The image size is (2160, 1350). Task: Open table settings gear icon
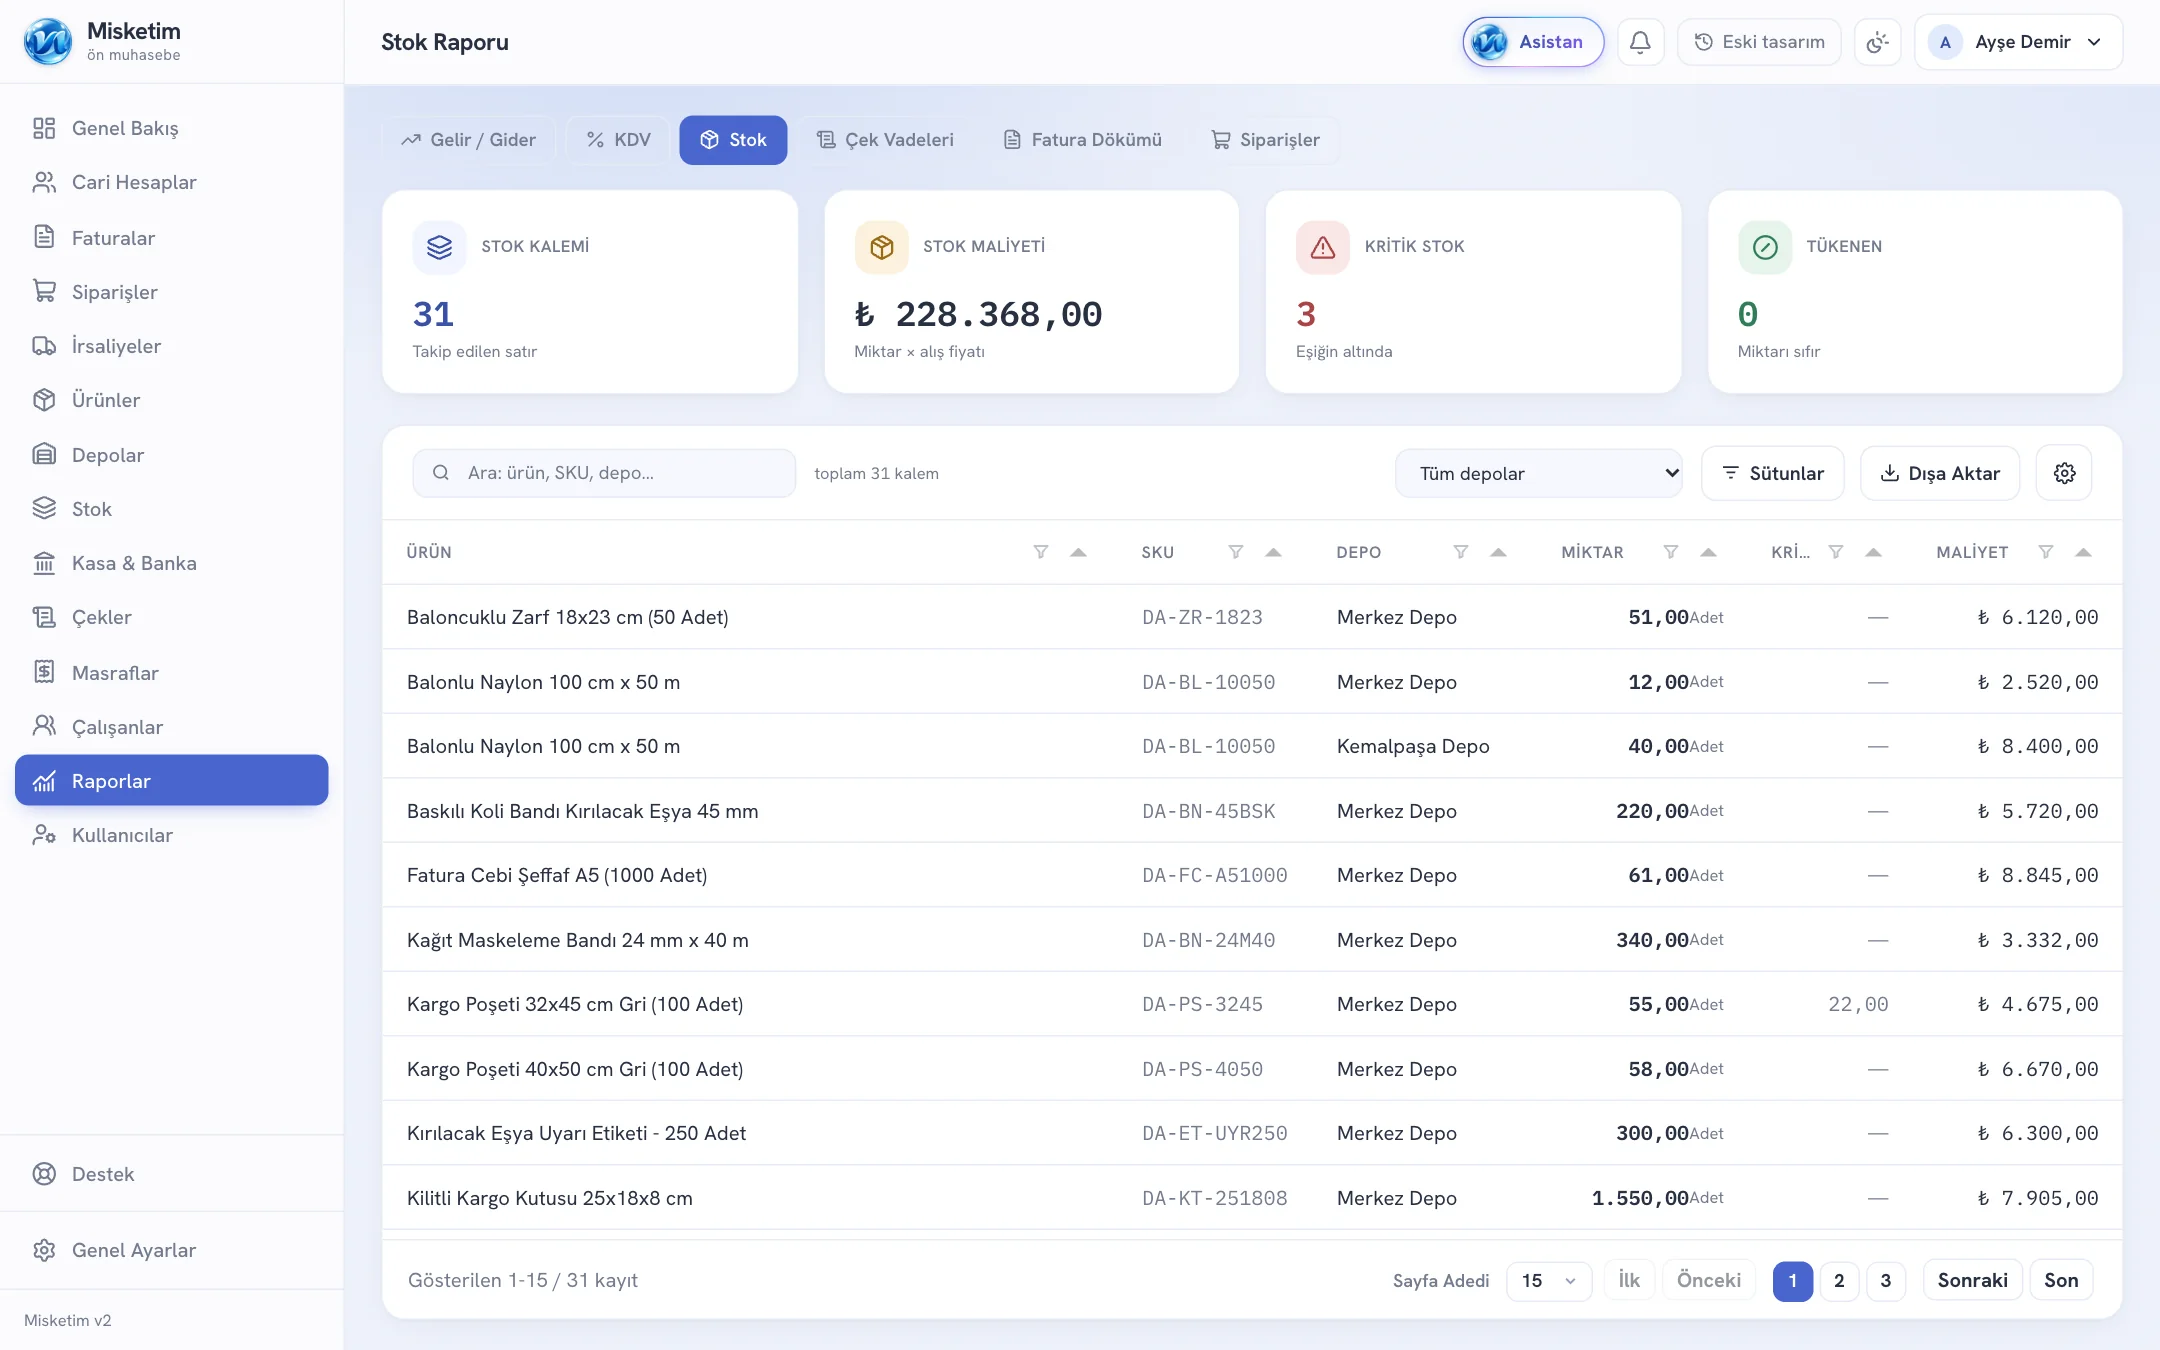pyautogui.click(x=2065, y=473)
